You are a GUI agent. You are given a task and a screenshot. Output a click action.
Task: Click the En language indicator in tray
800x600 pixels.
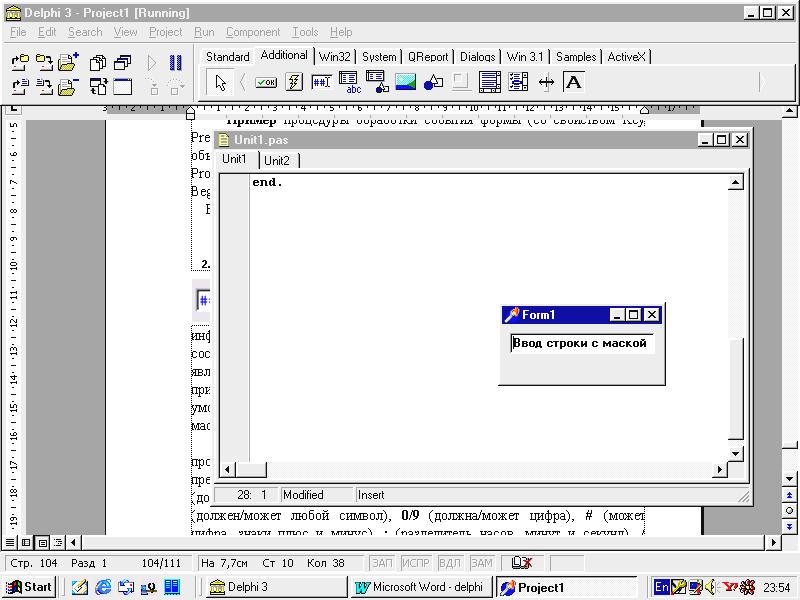click(x=661, y=587)
